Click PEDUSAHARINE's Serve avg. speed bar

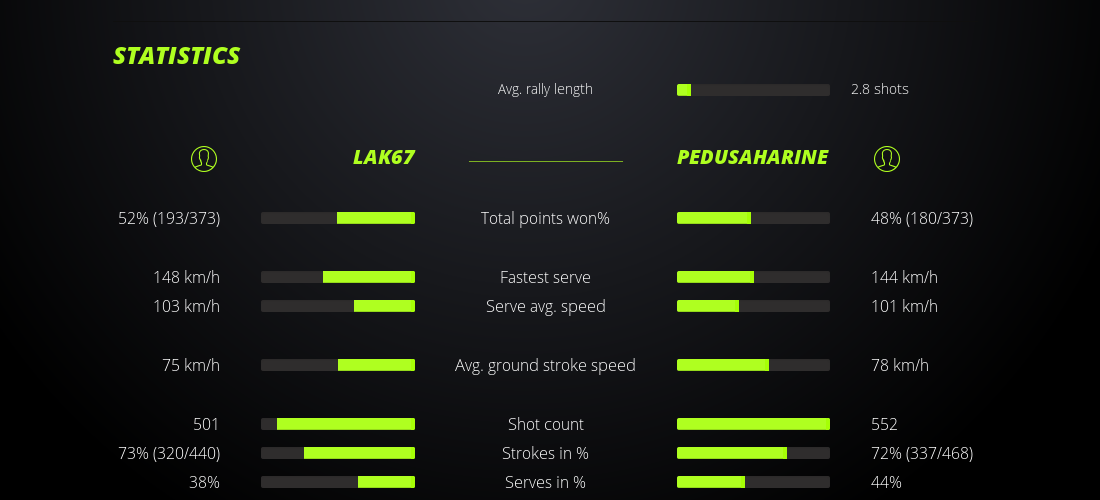(753, 306)
